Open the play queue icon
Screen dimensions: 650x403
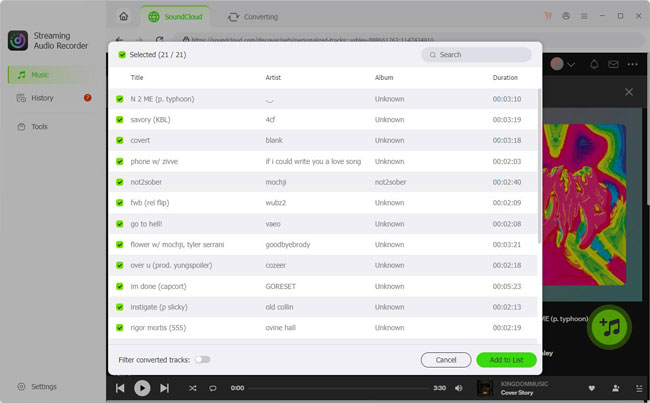coord(639,388)
